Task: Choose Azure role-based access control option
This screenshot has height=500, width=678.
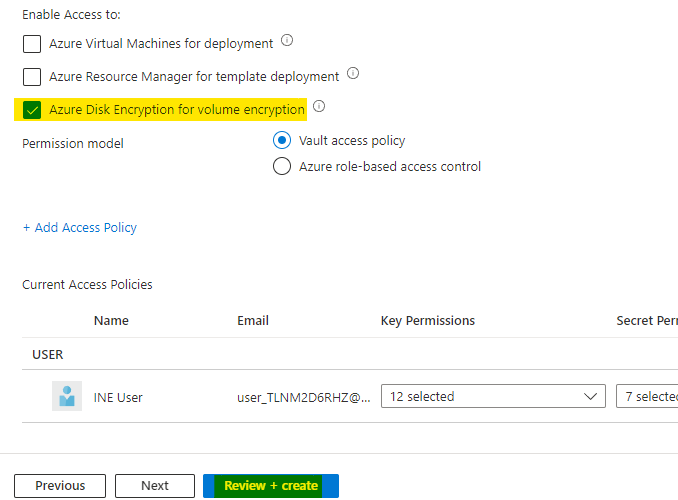Action: (282, 167)
